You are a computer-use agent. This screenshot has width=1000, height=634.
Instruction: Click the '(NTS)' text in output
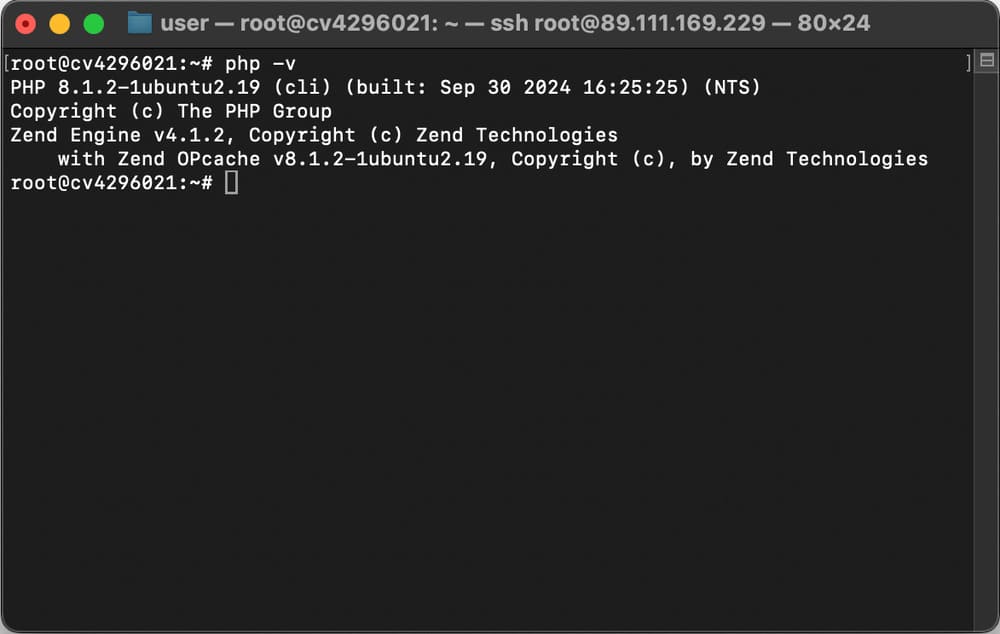point(732,87)
